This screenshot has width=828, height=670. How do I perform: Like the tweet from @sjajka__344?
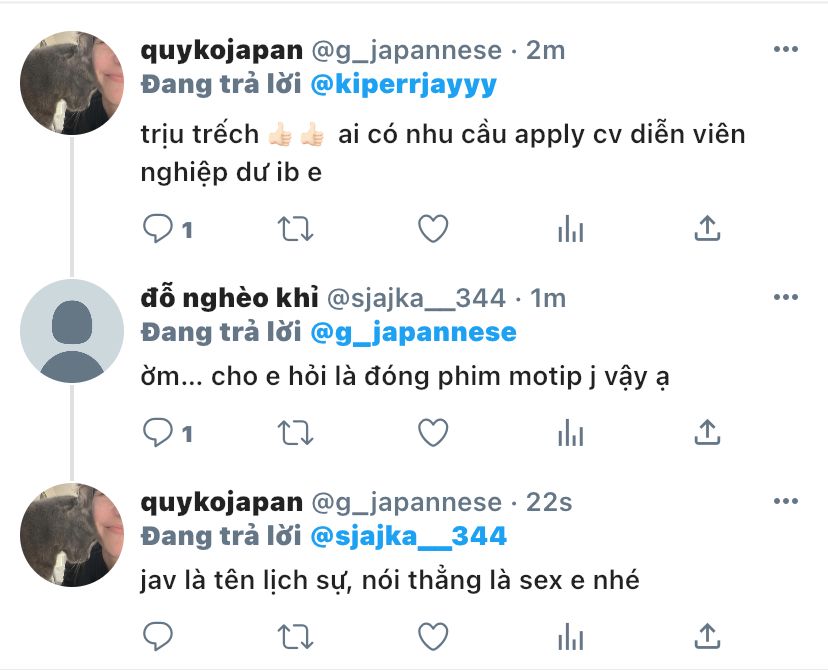point(433,433)
